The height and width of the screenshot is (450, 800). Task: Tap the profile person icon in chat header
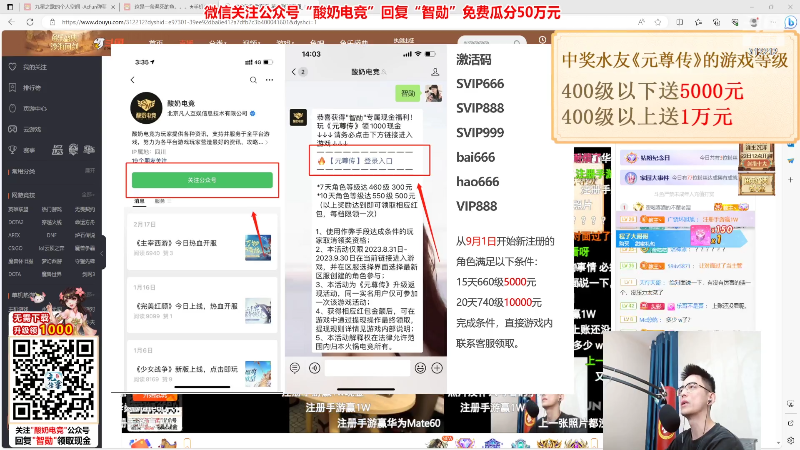[x=435, y=72]
